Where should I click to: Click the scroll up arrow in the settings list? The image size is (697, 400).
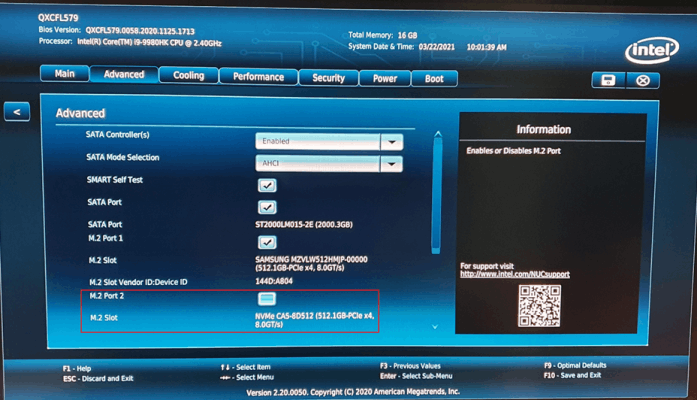click(x=435, y=135)
